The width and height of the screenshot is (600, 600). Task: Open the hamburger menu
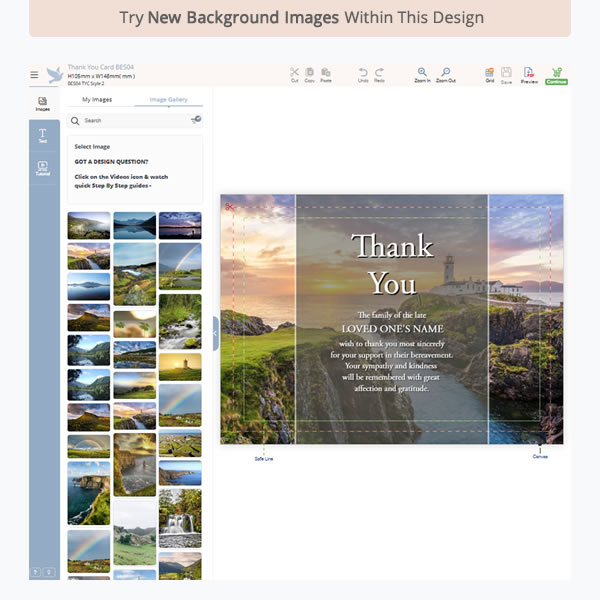[34, 75]
